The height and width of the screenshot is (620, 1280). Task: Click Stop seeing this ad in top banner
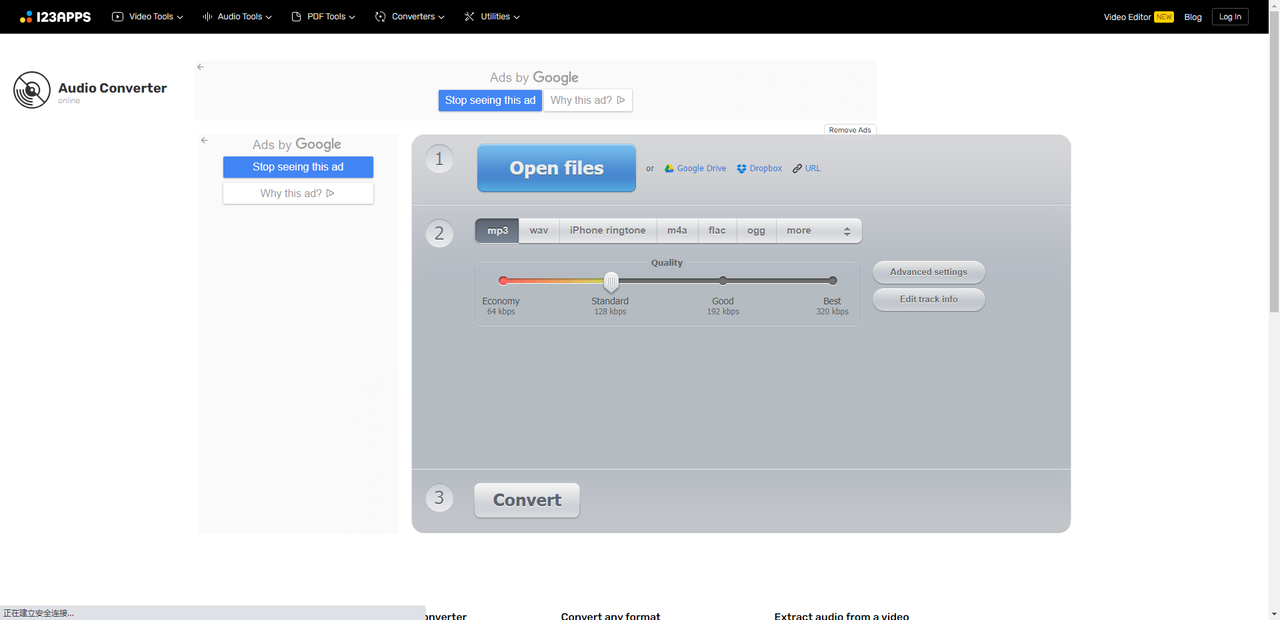(x=490, y=100)
